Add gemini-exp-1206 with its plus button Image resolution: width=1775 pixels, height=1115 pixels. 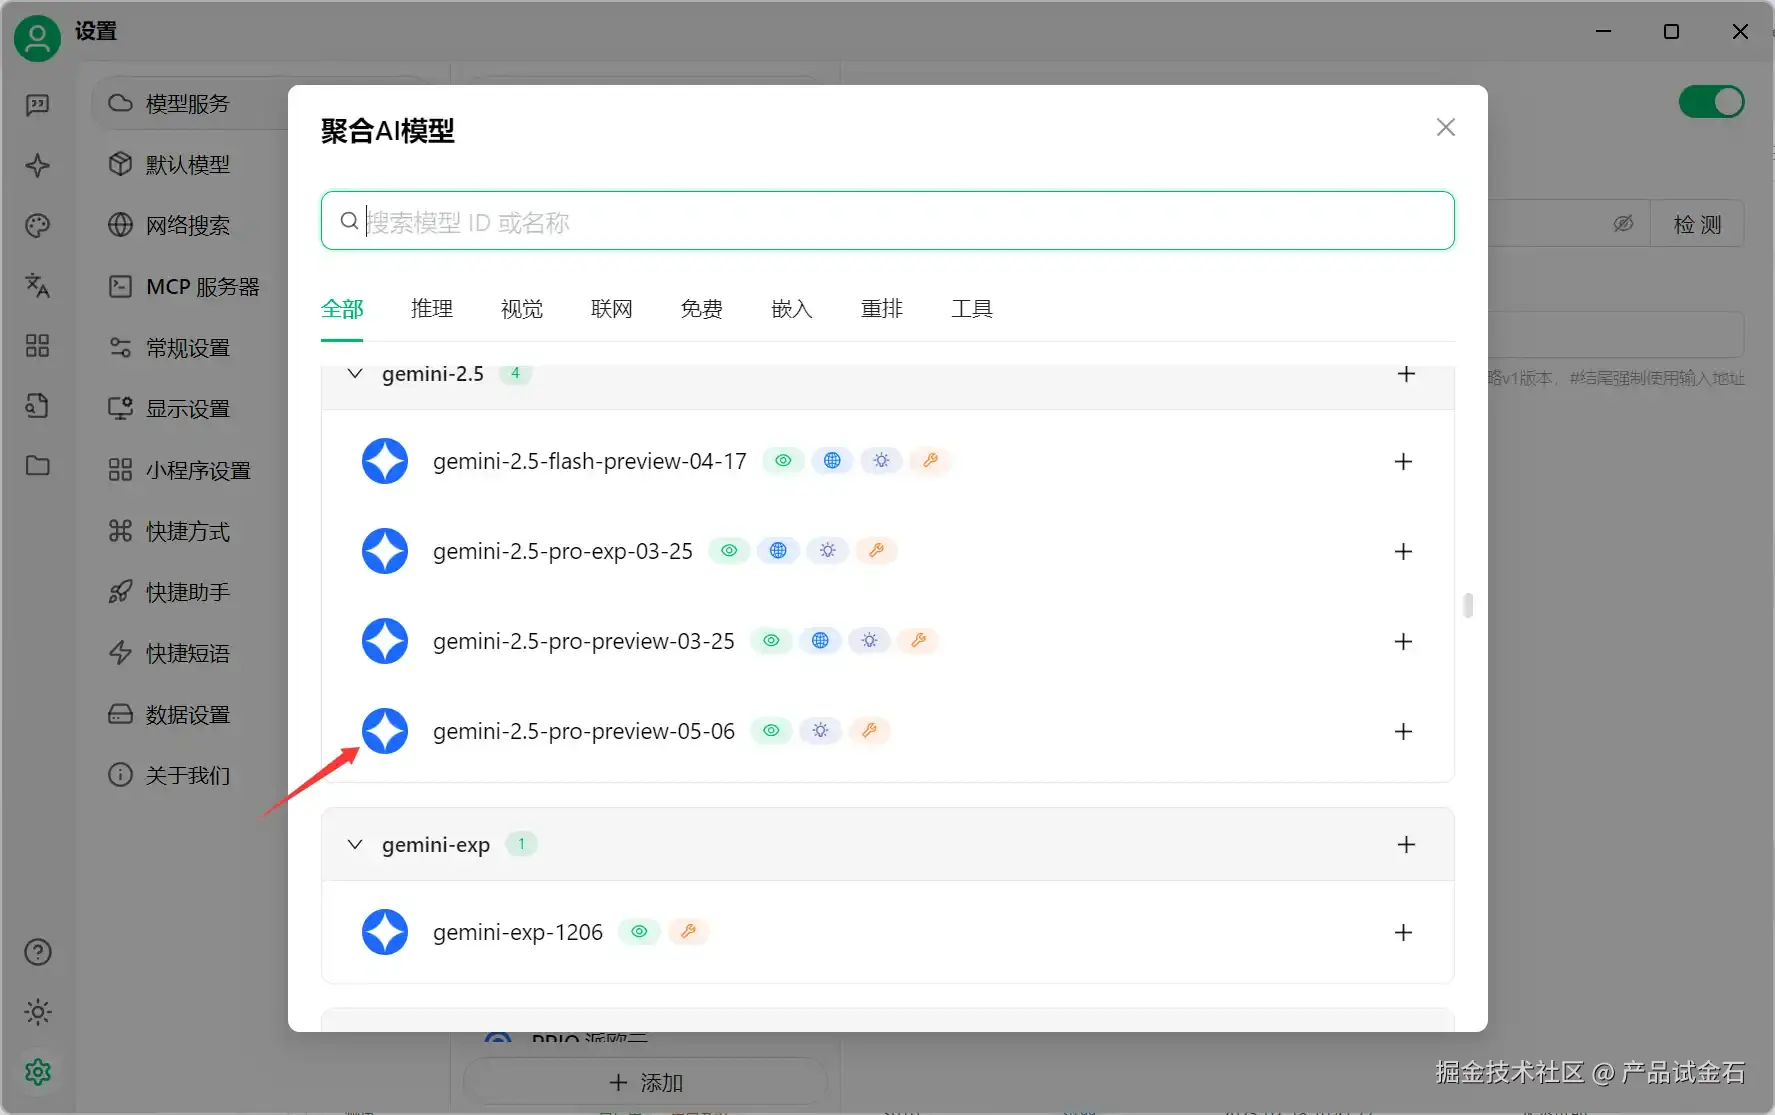[1403, 931]
